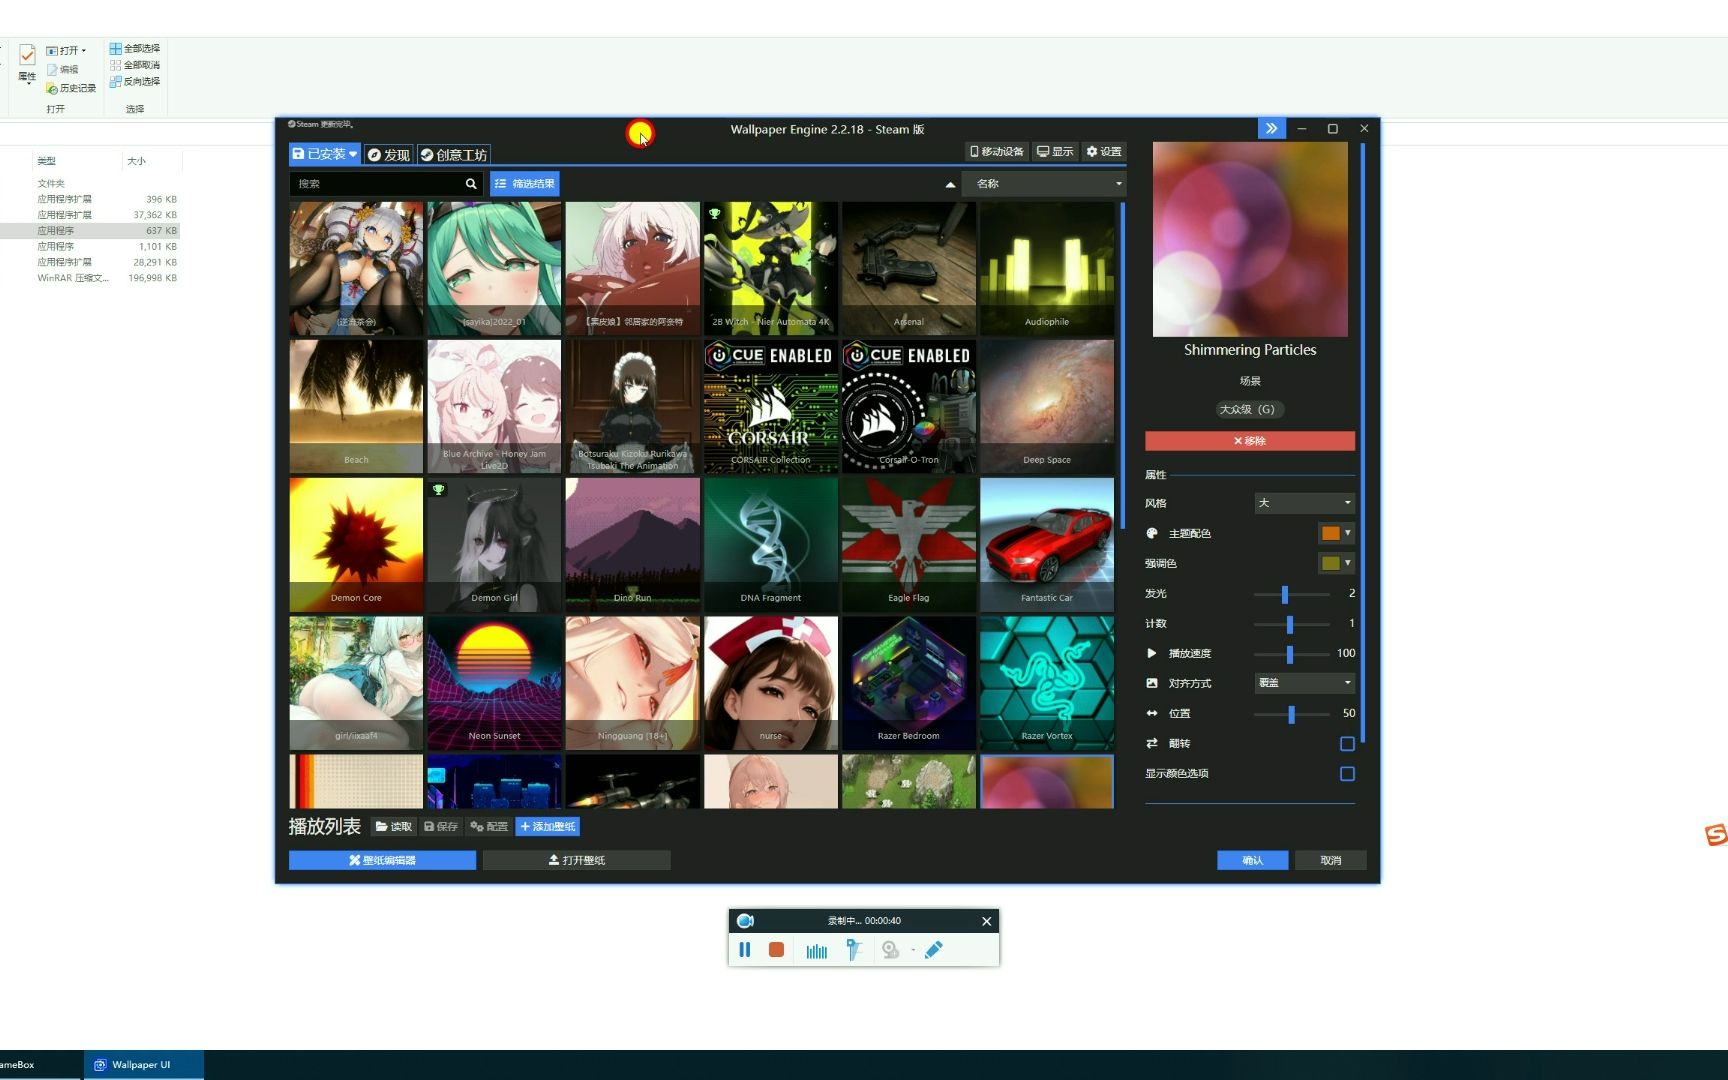Viewport: 1728px width, 1080px height.
Task: Click the red 移除 remove button
Action: click(x=1250, y=441)
